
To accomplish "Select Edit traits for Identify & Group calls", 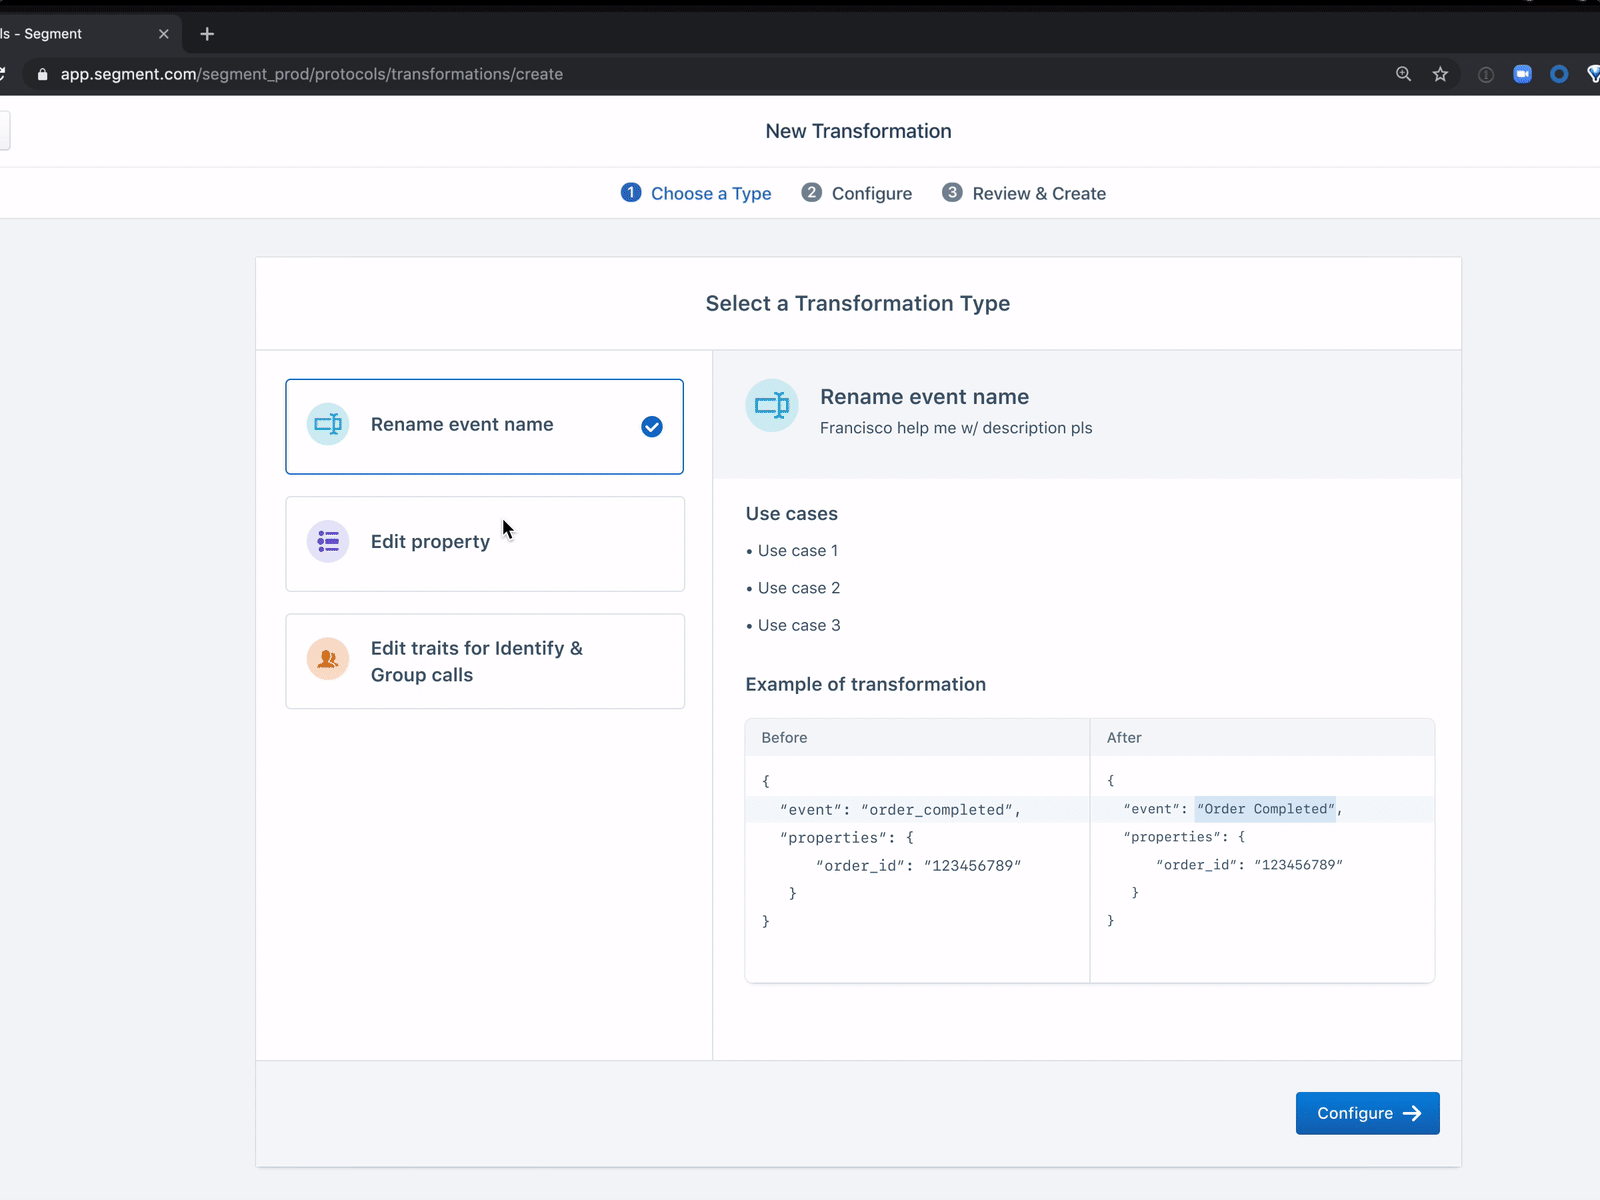I will tap(484, 660).
